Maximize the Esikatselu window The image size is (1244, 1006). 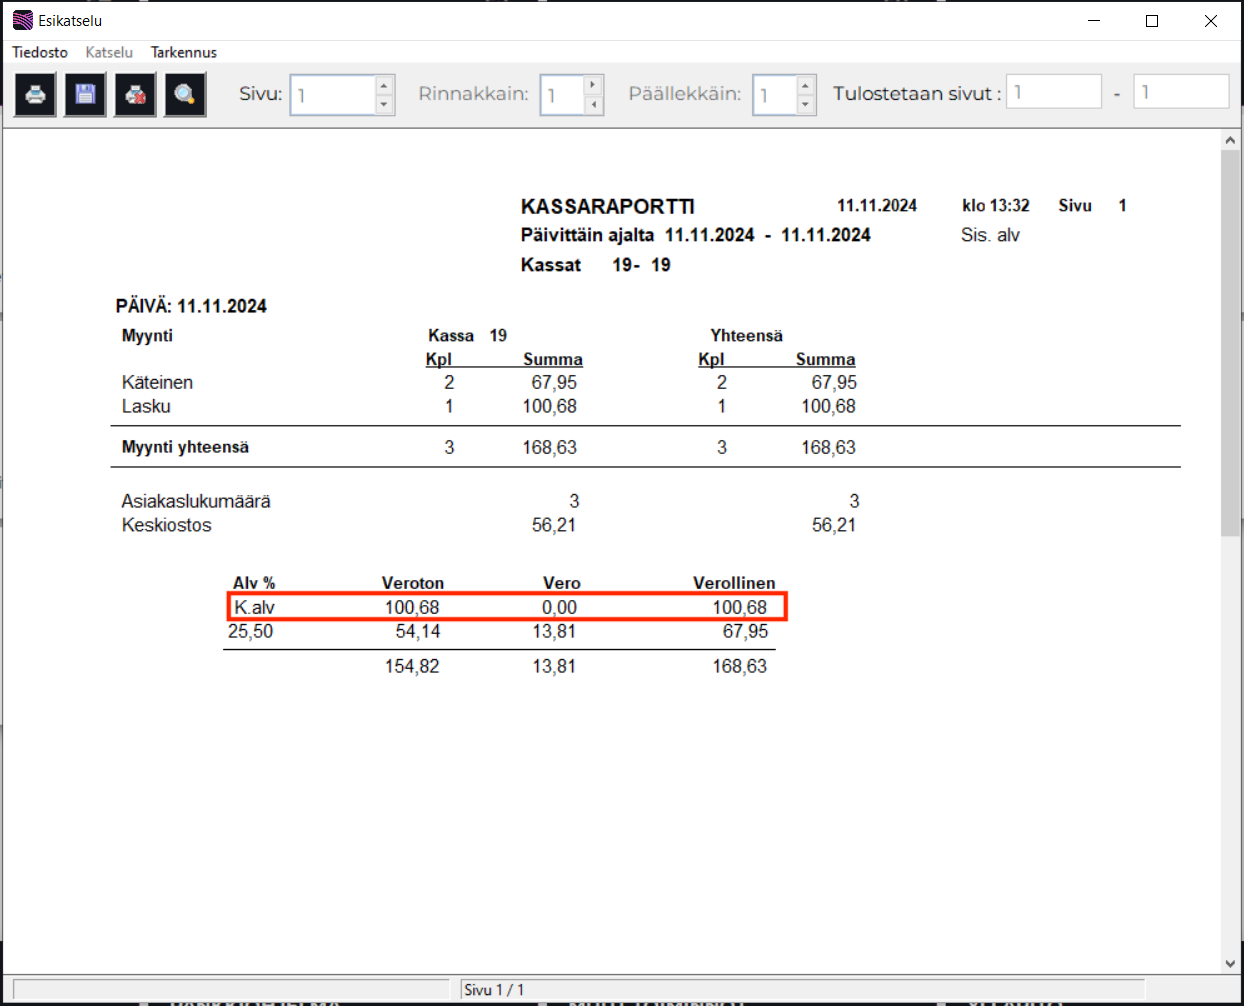(1152, 21)
